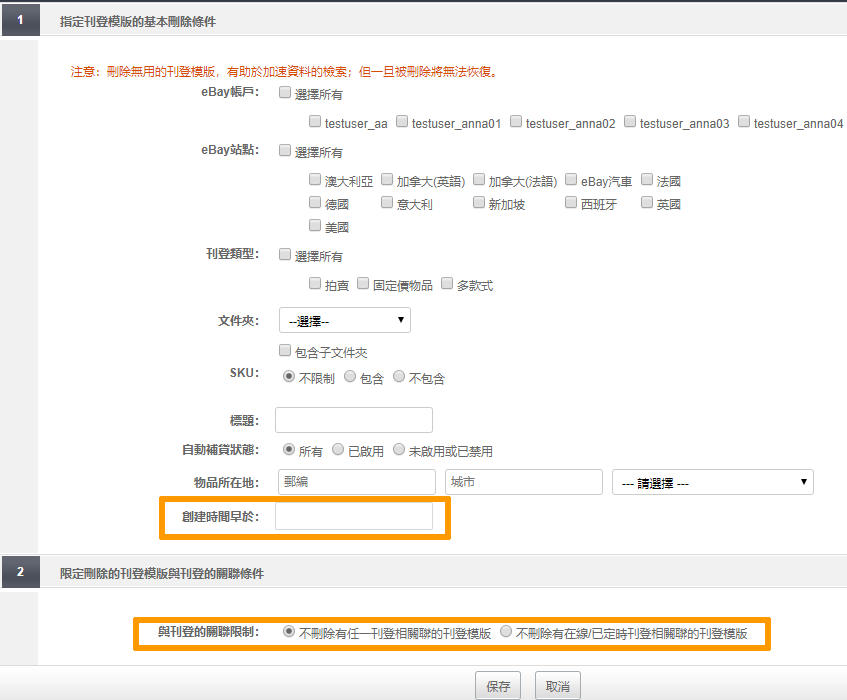Viewport: 847px width, 700px height.
Task: Click the 創建時間早於 date field
Action: [354, 516]
